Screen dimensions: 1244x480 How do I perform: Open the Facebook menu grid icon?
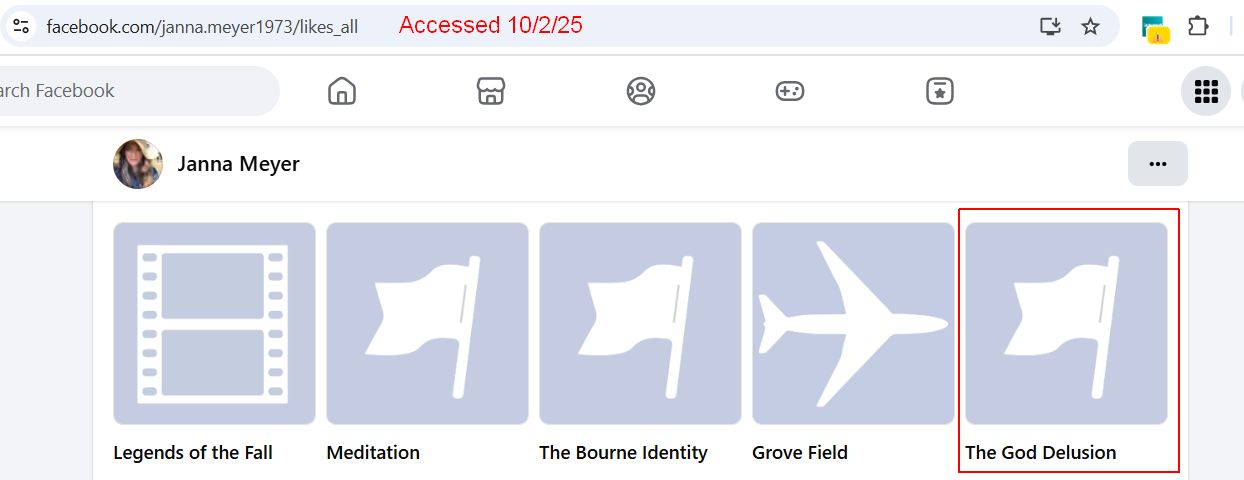1206,91
